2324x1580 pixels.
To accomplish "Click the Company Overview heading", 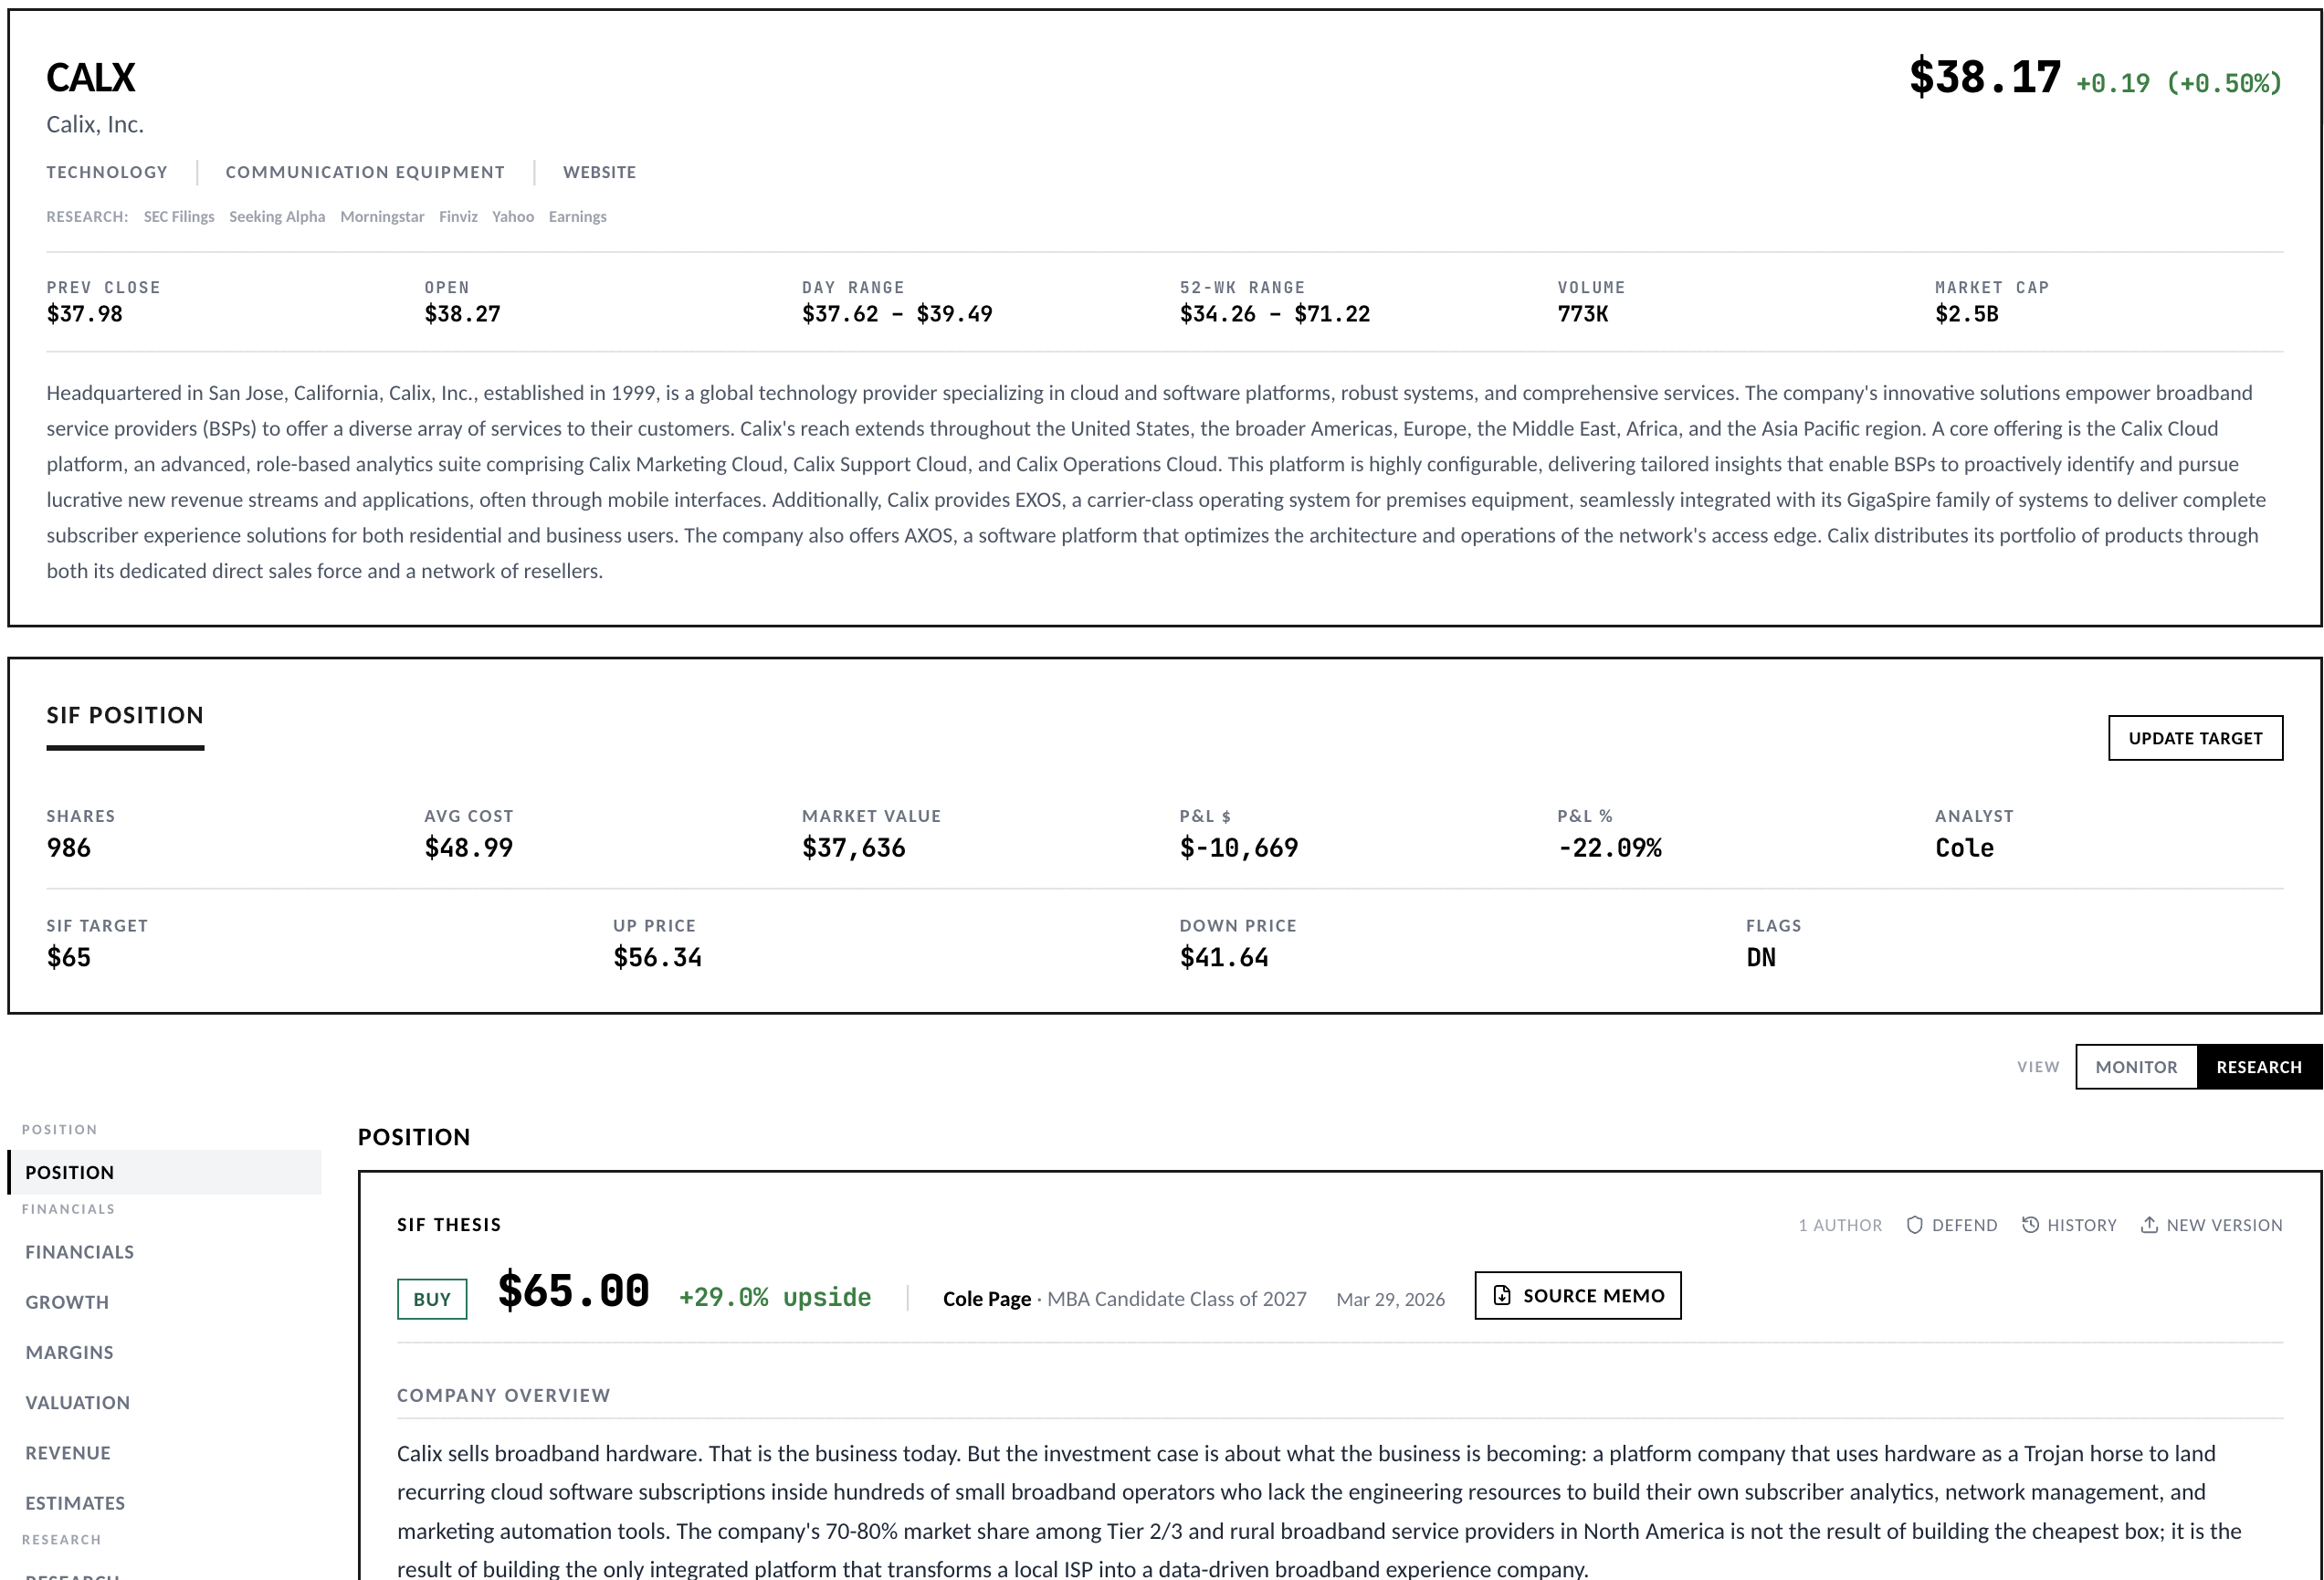I will pyautogui.click(x=504, y=1395).
